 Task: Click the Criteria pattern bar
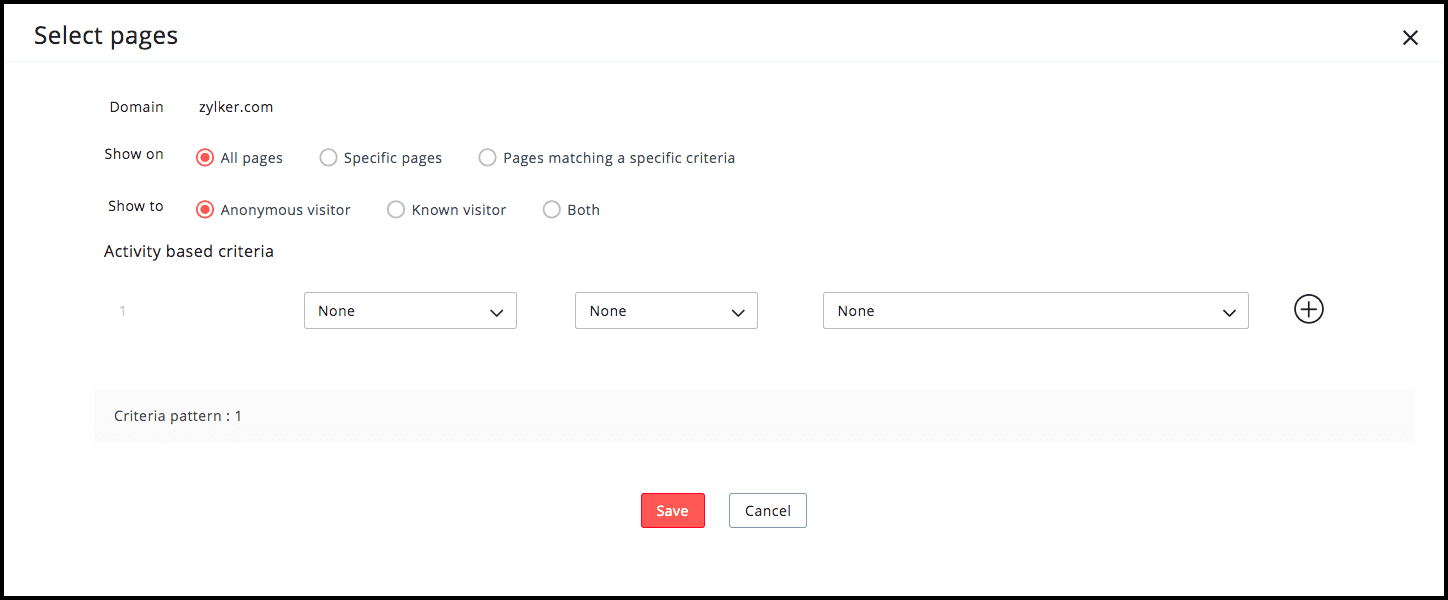753,416
